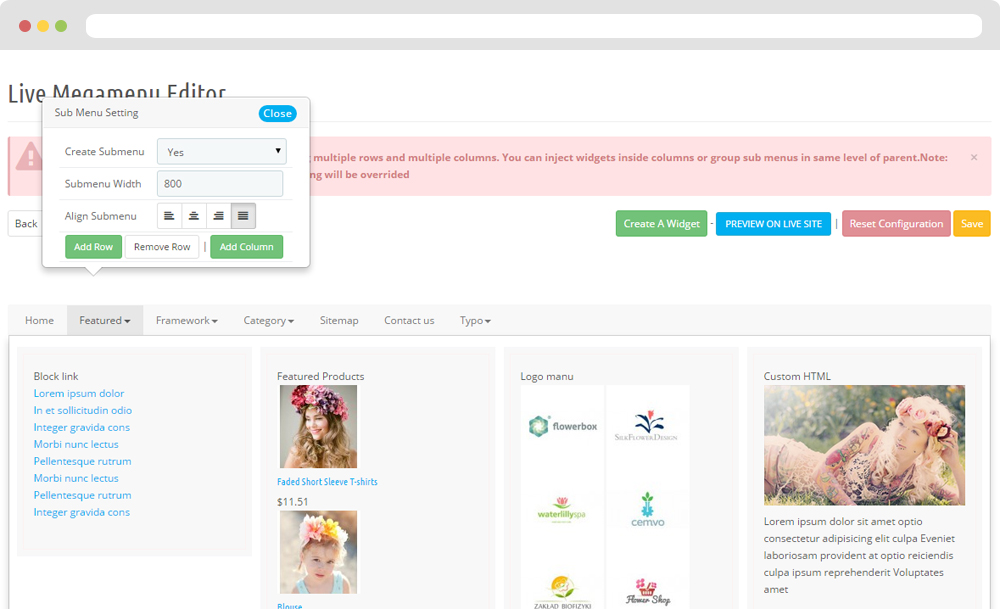Open Preview On Live Site

click(x=774, y=224)
